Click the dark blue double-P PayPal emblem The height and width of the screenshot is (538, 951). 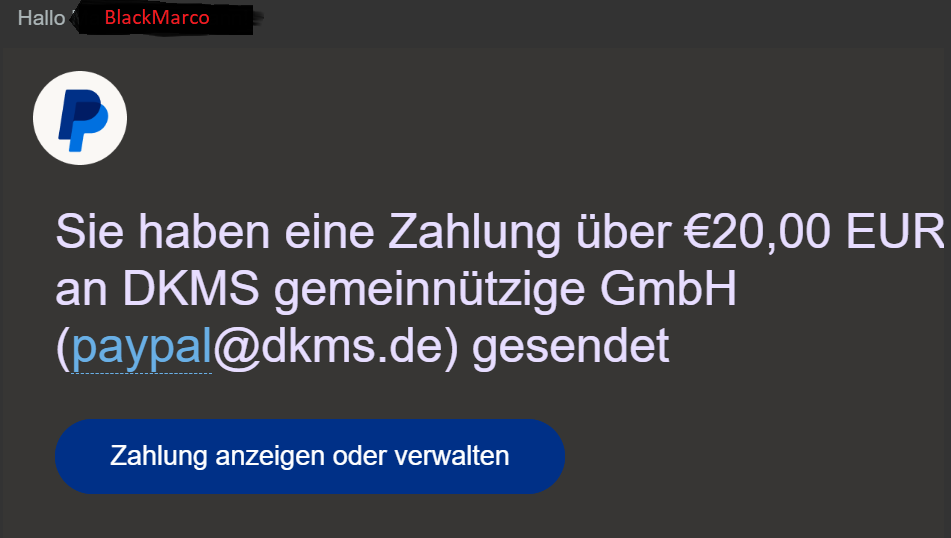[x=83, y=120]
